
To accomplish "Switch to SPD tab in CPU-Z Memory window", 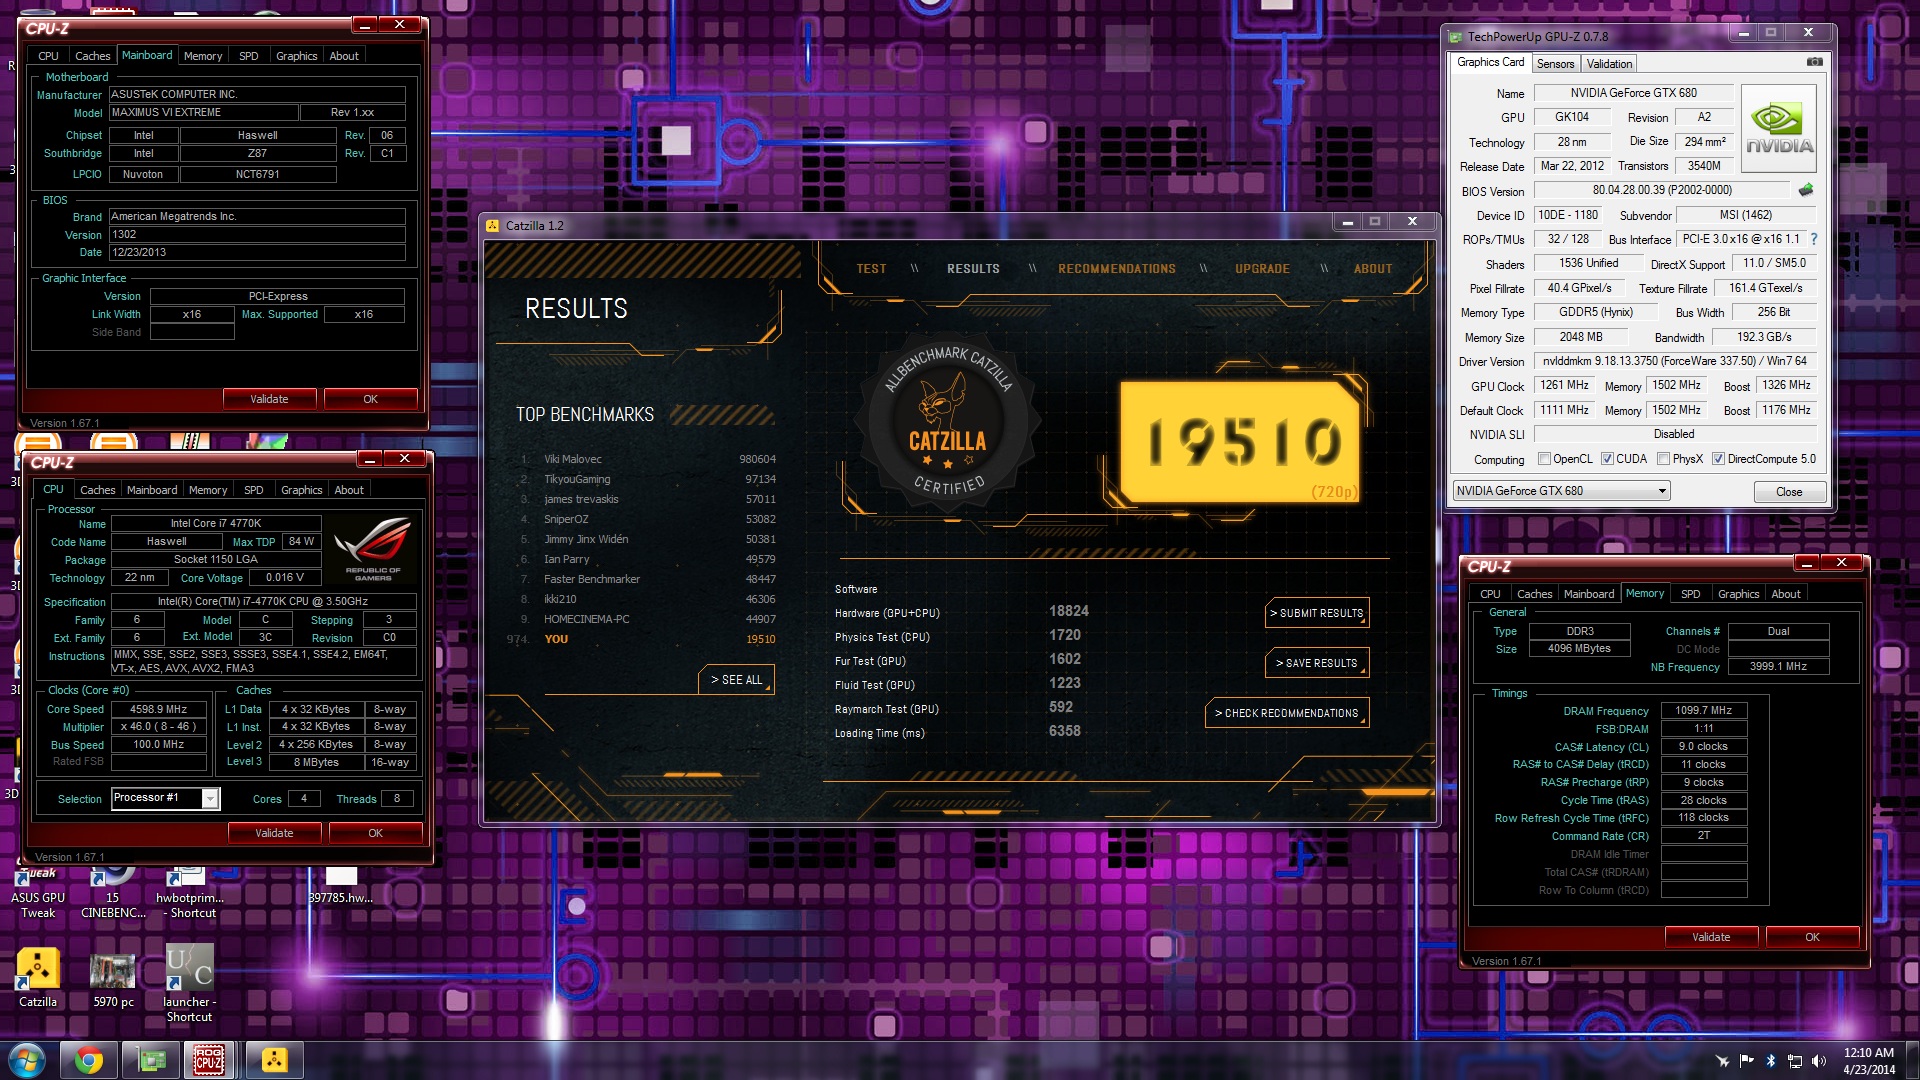I will click(1690, 594).
